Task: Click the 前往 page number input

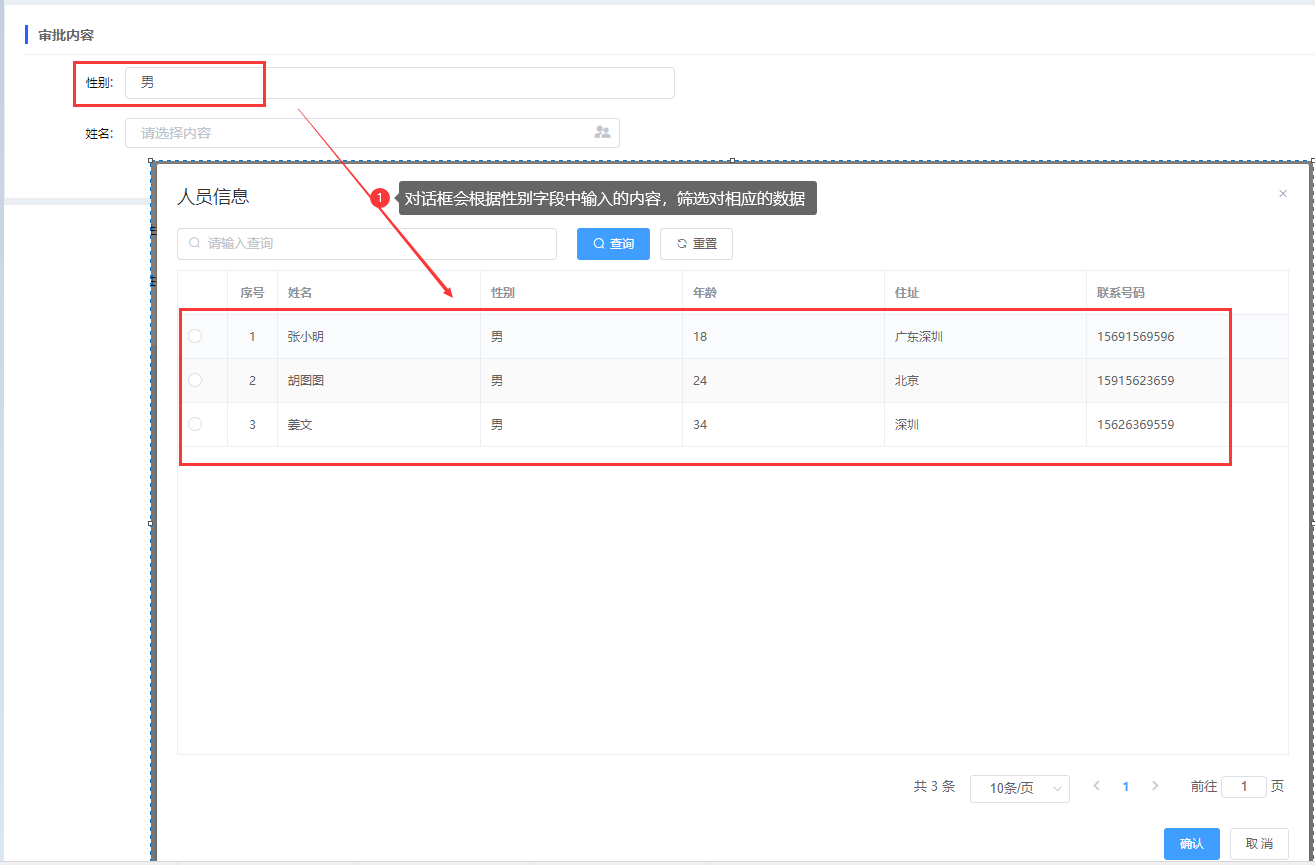Action: pos(1244,787)
